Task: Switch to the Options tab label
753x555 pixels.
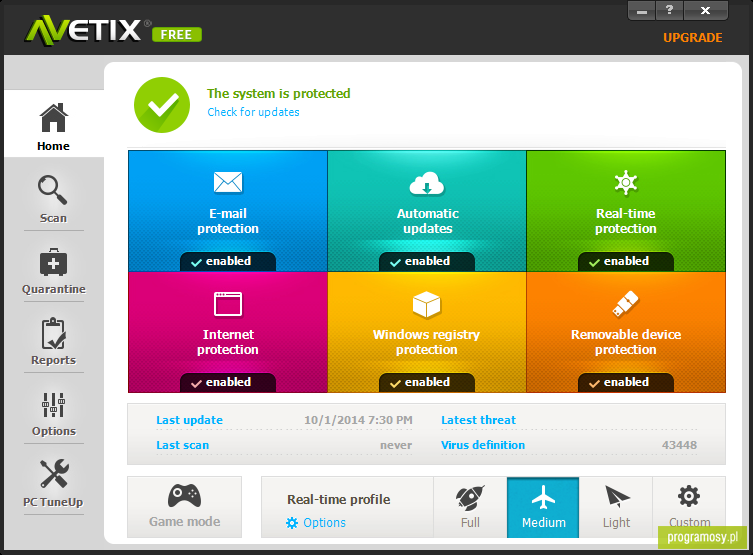Action: click(54, 431)
